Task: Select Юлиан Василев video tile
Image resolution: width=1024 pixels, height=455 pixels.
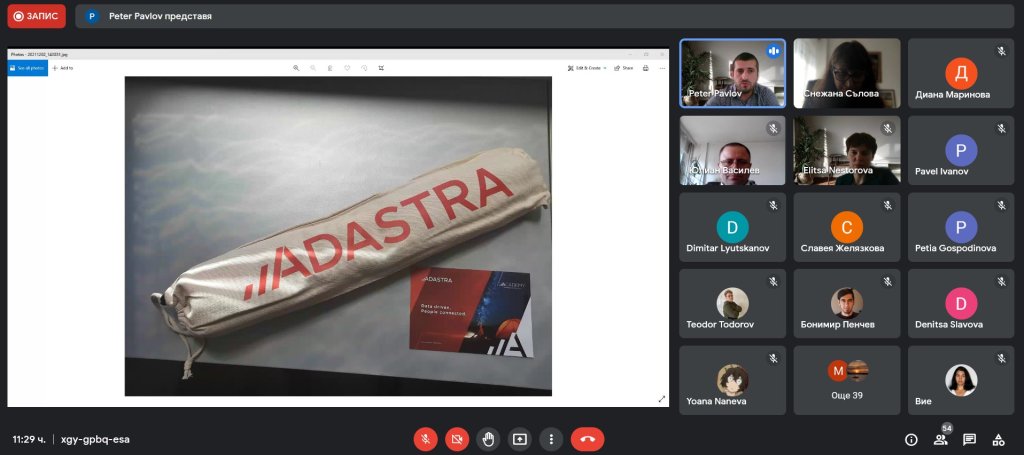Action: (732, 150)
